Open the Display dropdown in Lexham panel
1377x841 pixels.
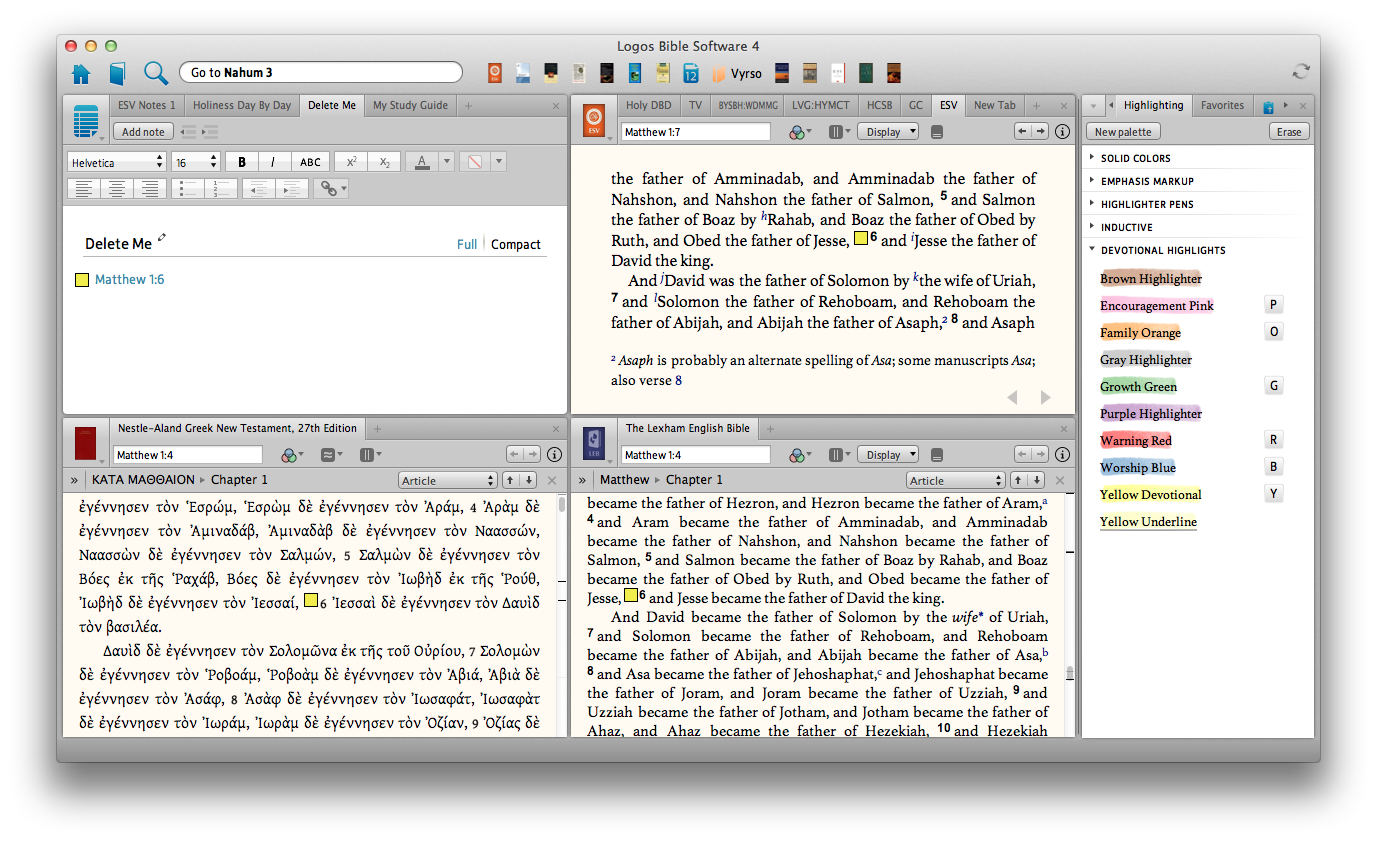tap(888, 455)
